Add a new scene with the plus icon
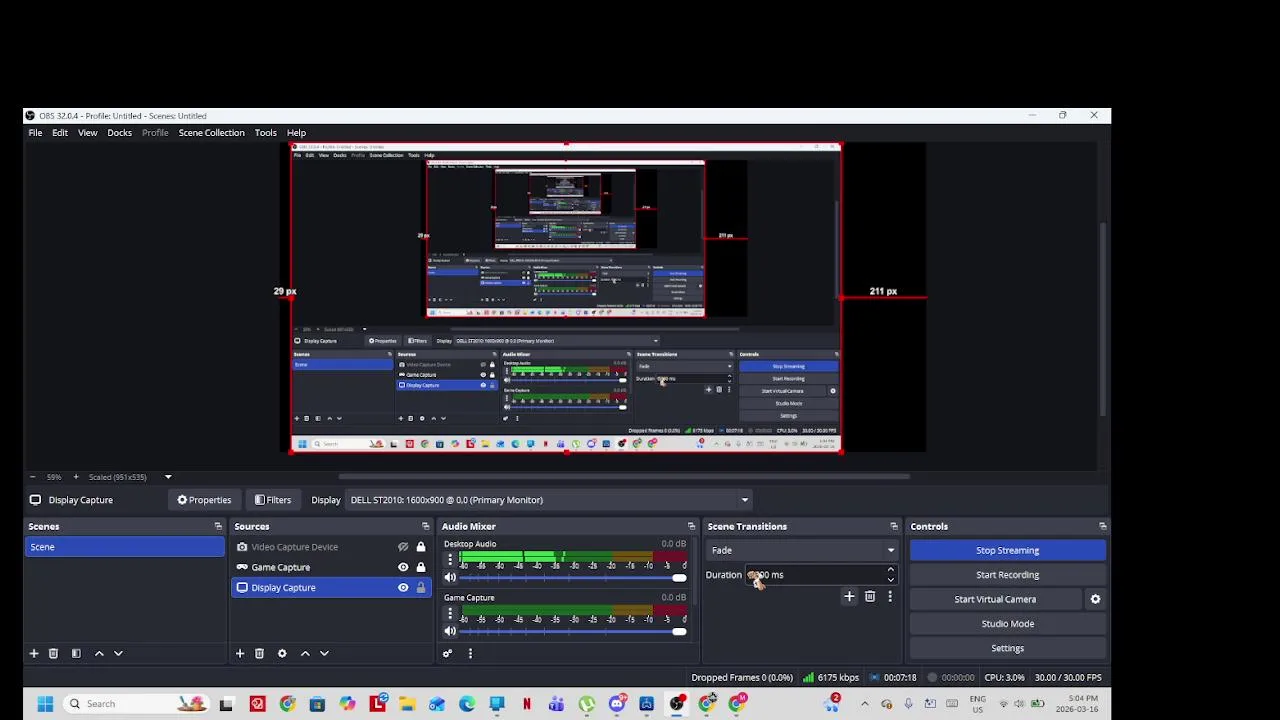Viewport: 1280px width, 720px height. [33, 653]
